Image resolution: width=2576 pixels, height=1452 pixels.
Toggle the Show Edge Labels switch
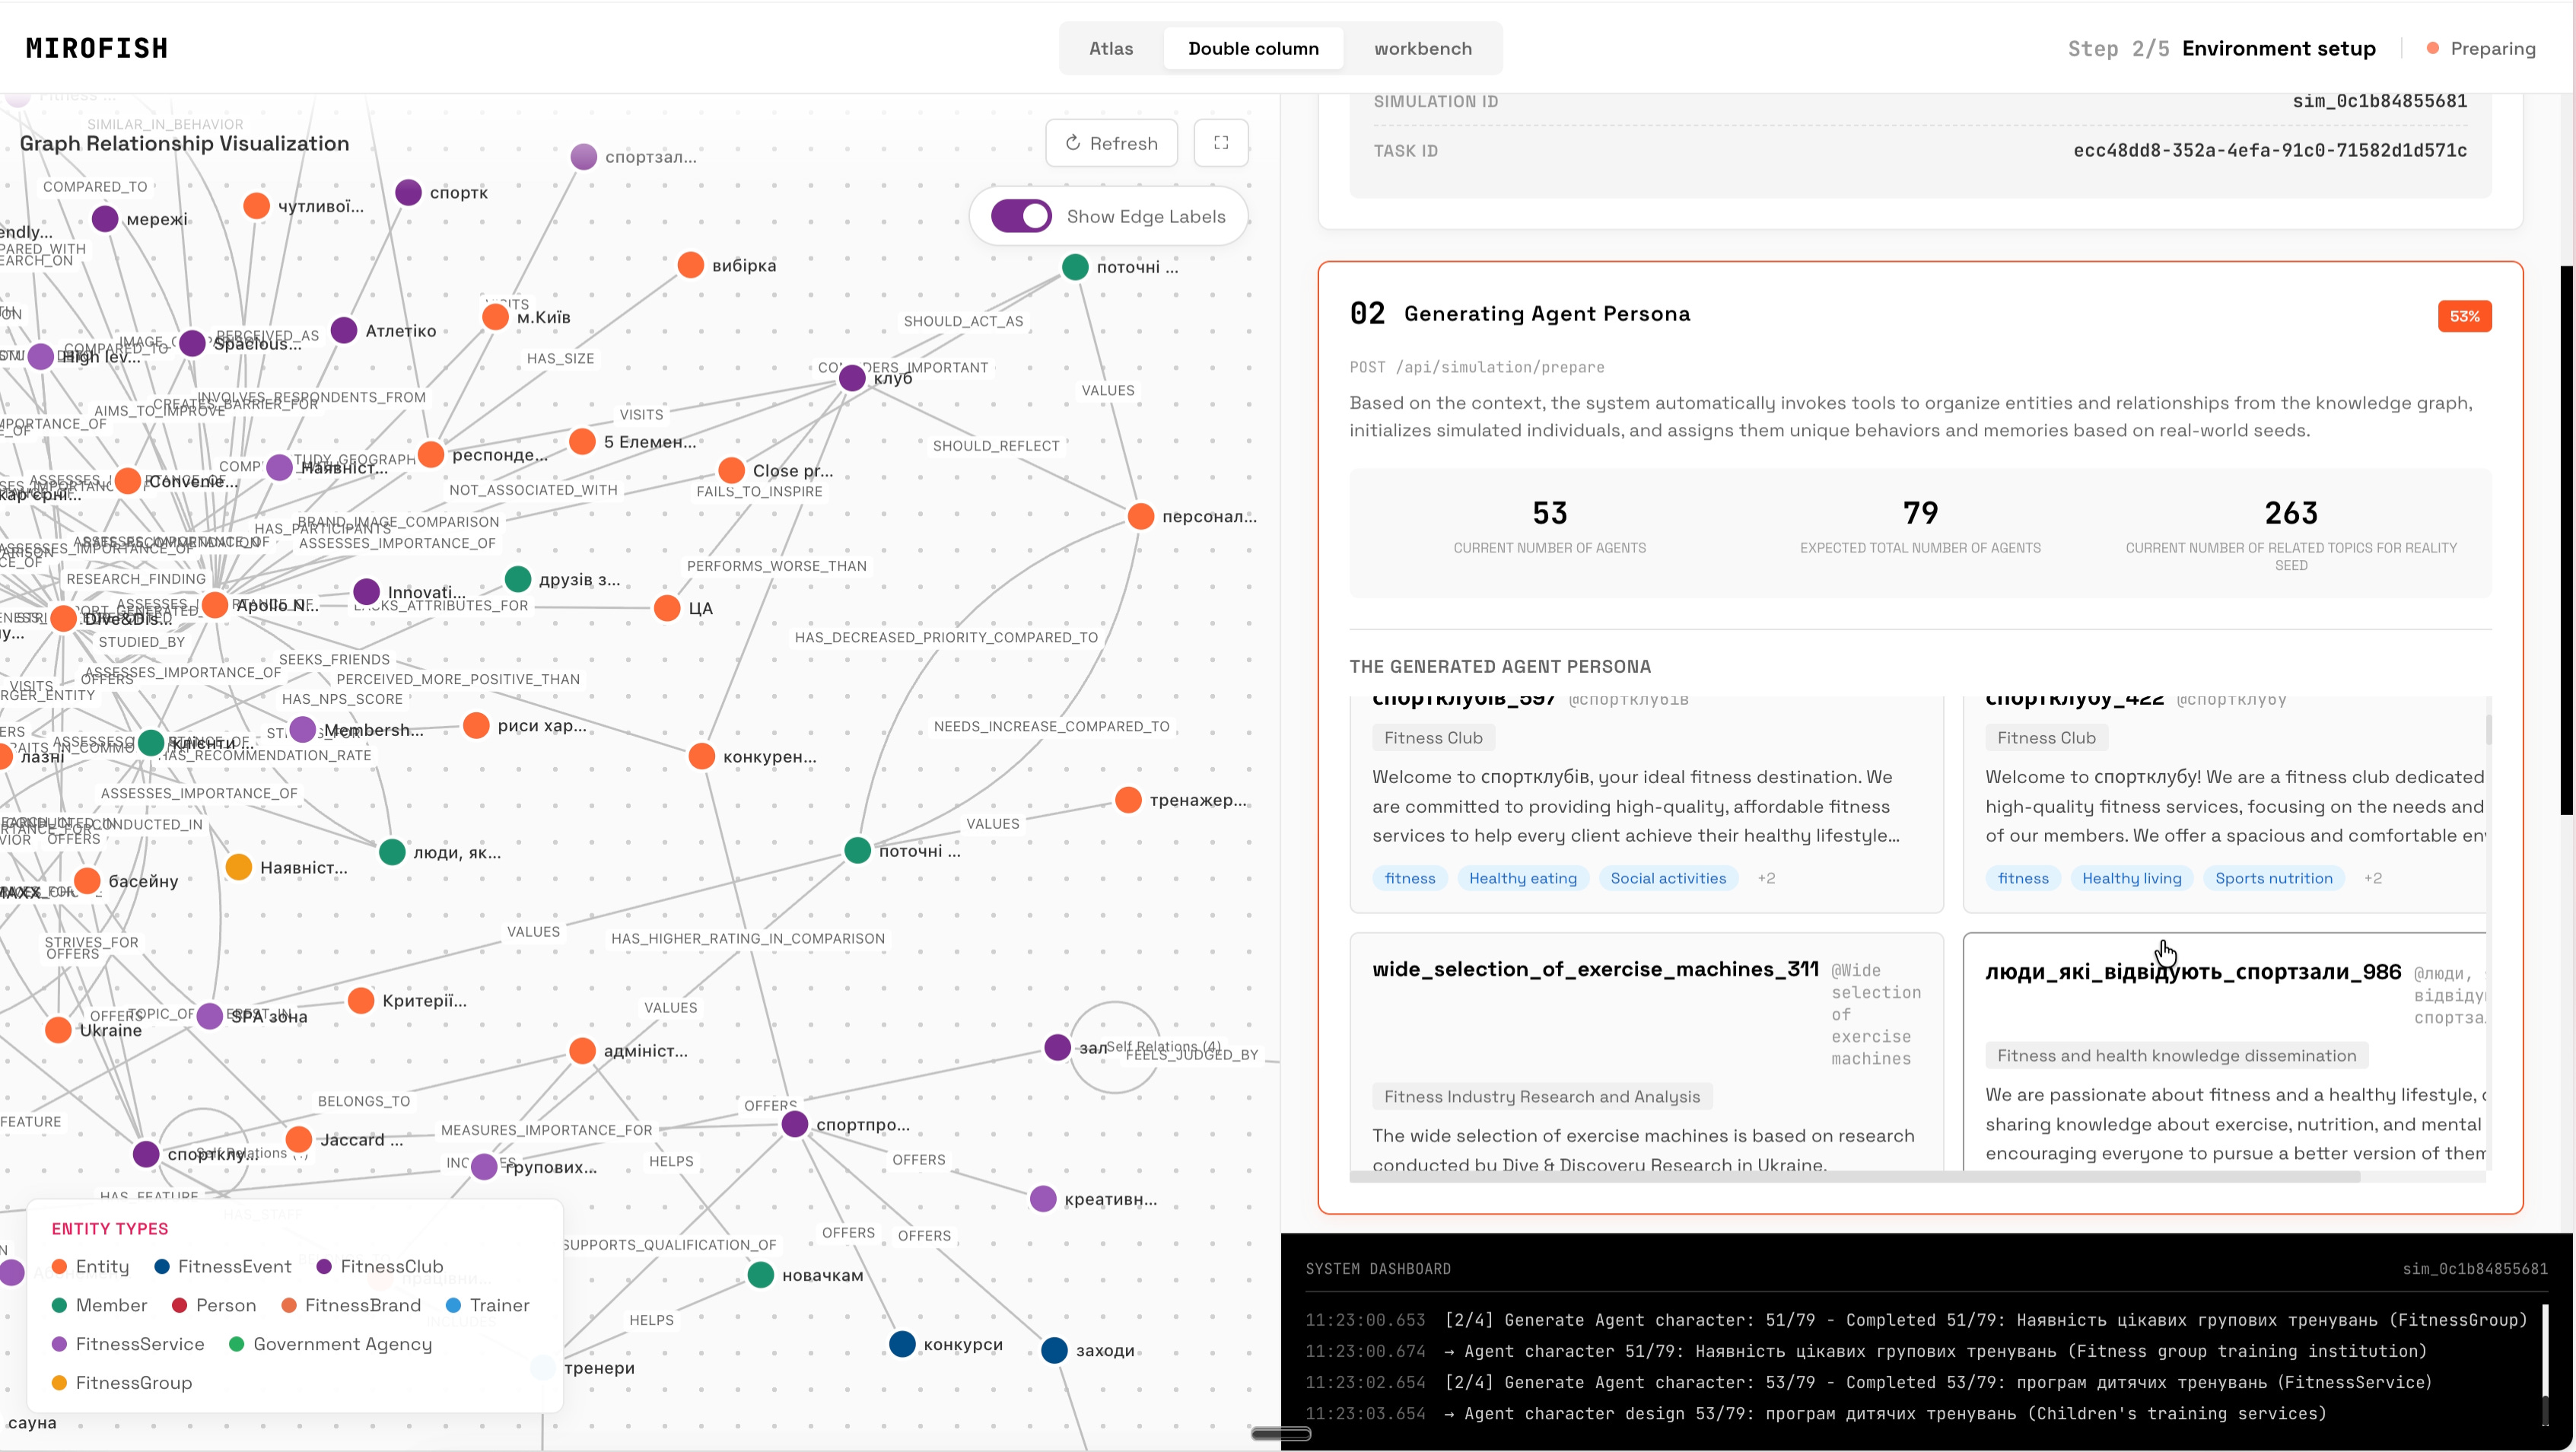1021,216
